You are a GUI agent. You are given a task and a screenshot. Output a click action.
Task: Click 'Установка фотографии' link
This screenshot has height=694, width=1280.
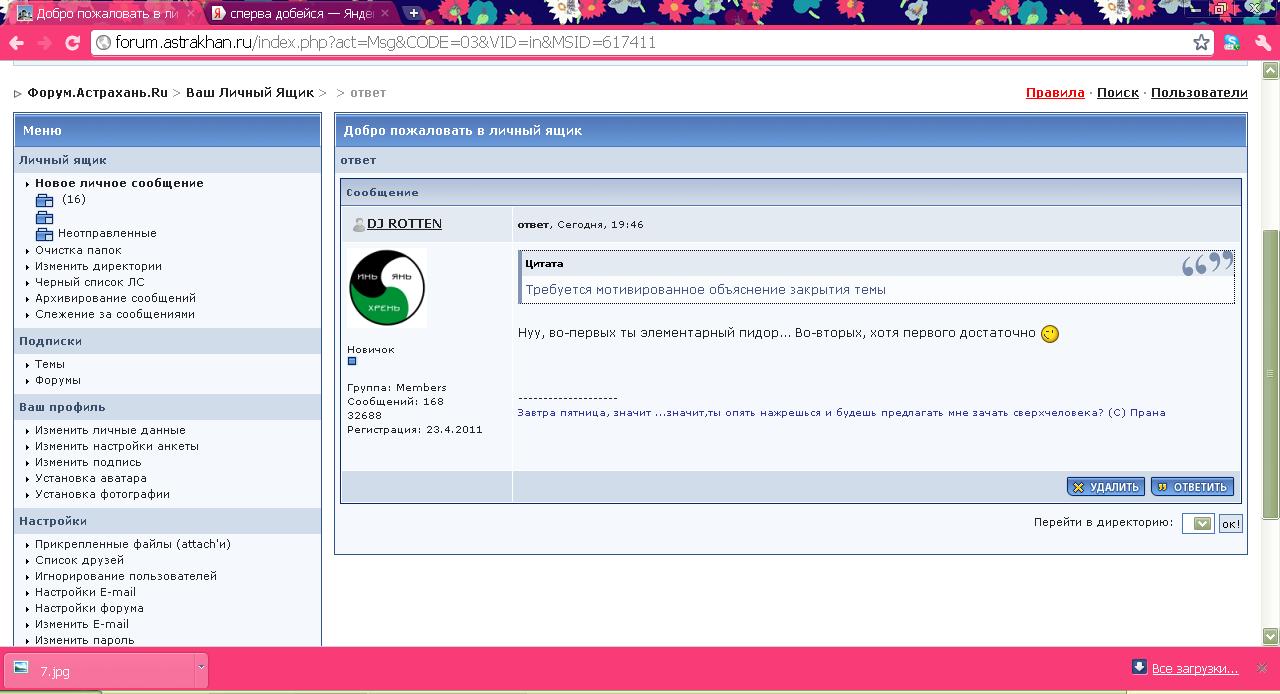pyautogui.click(x=102, y=494)
